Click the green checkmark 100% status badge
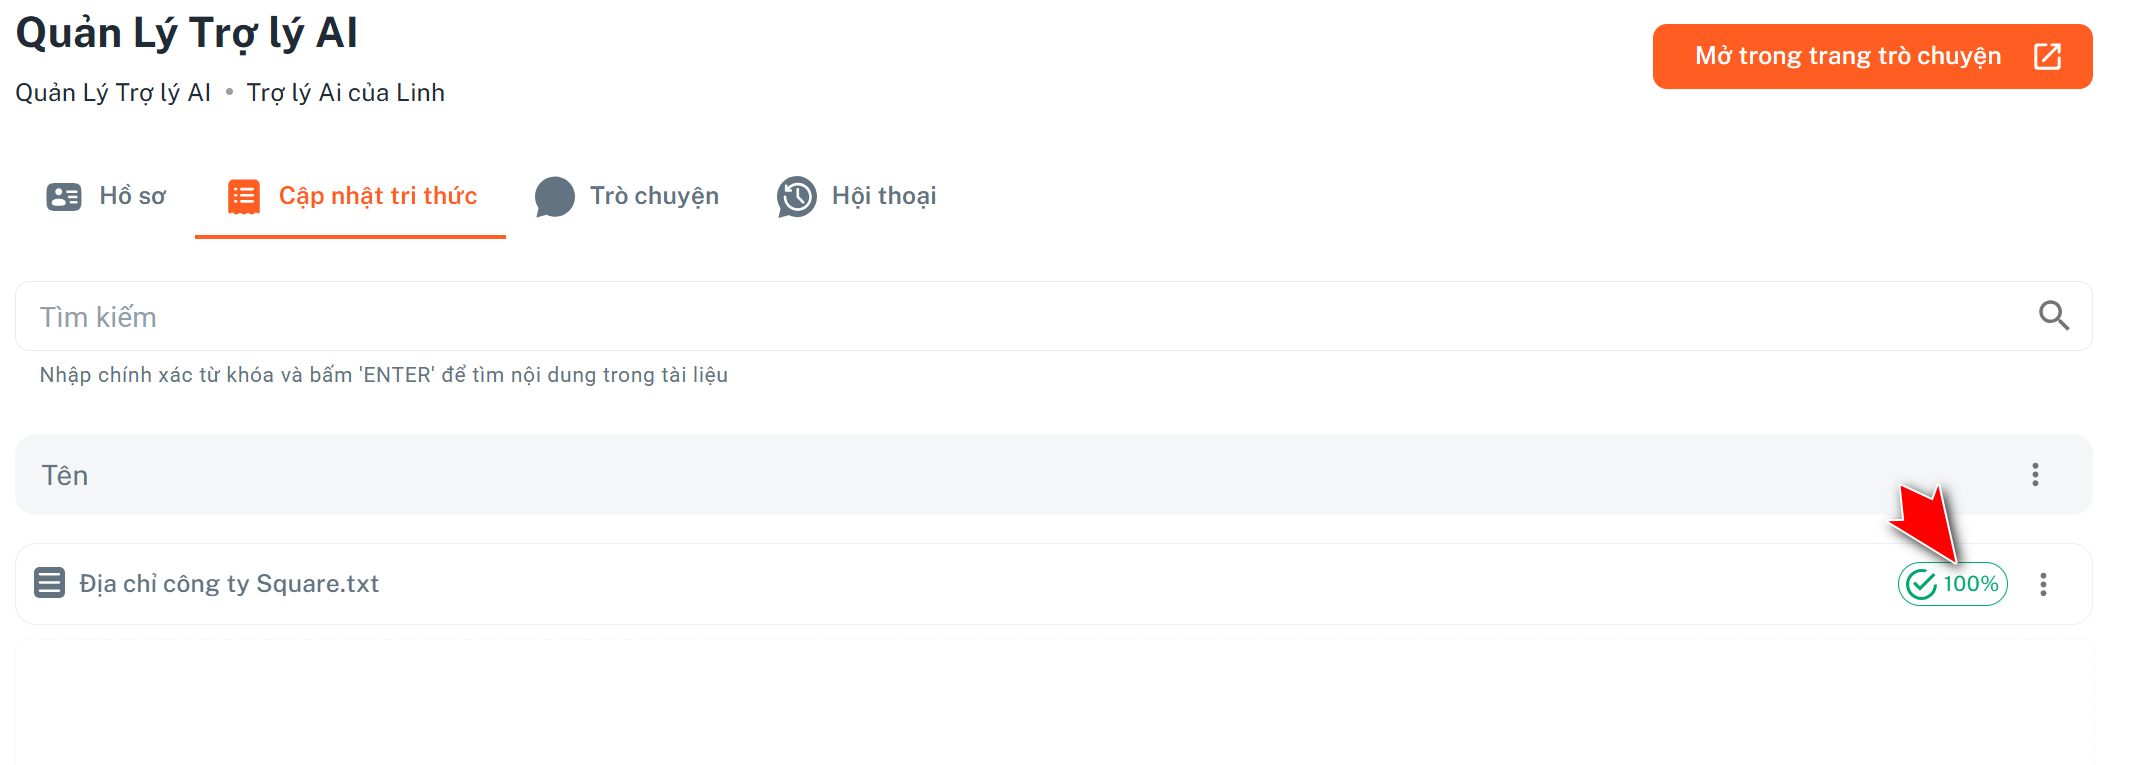 point(1952,584)
